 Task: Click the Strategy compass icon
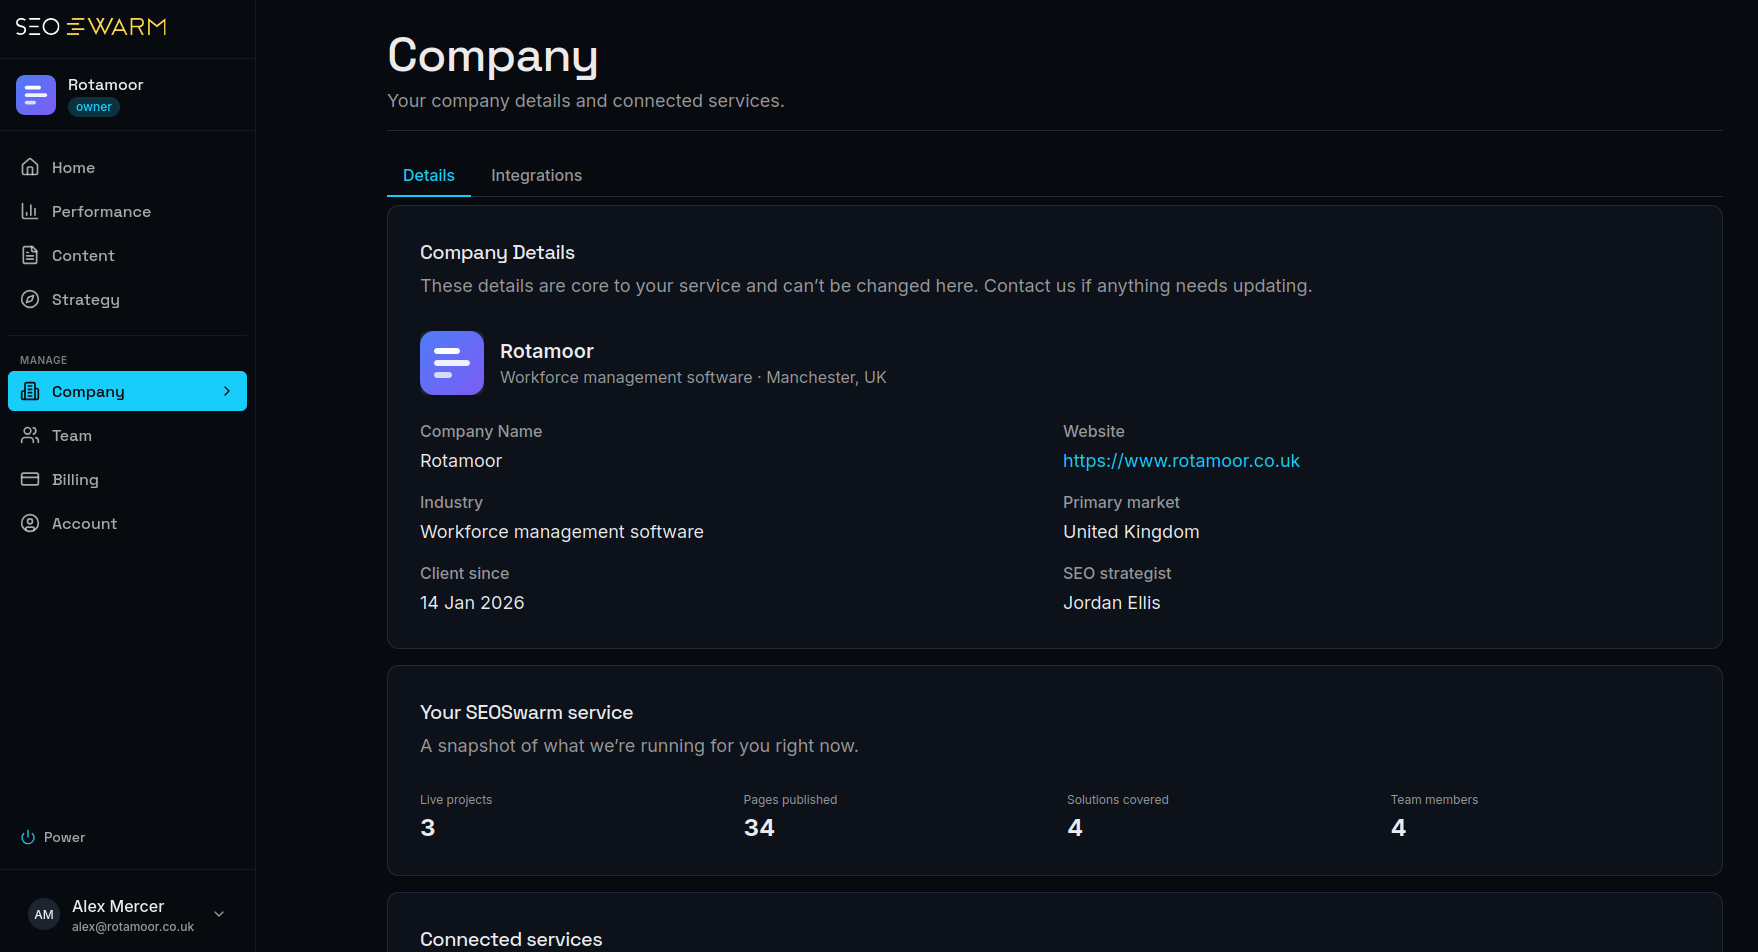(30, 299)
